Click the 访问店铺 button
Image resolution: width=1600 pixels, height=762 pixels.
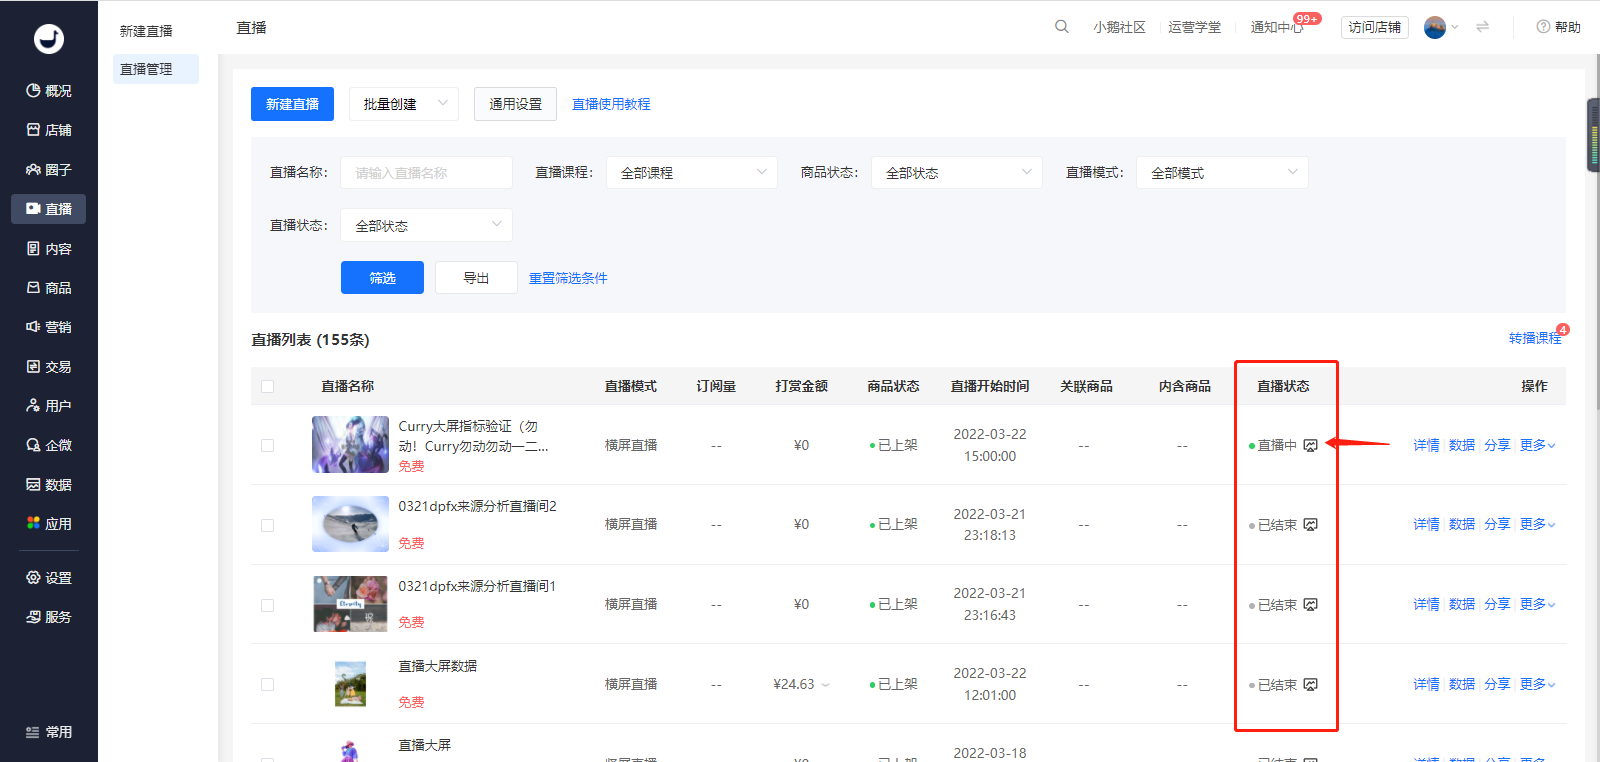(1375, 27)
